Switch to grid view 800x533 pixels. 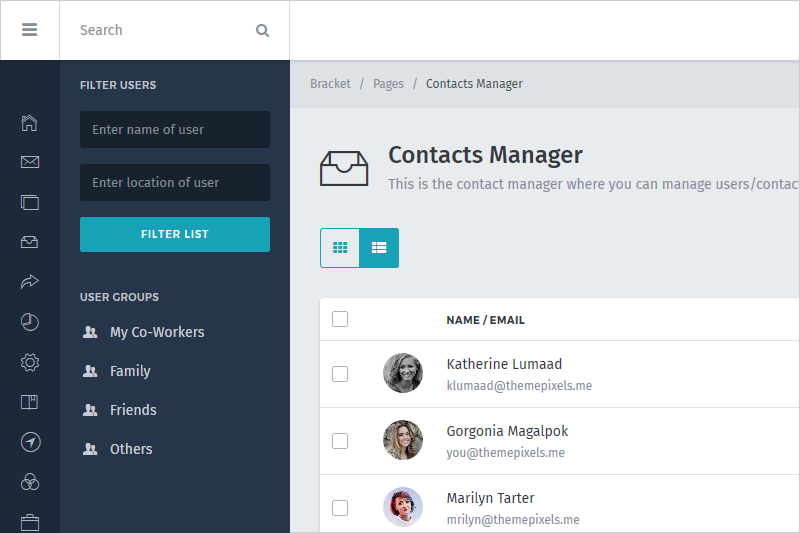pos(340,248)
